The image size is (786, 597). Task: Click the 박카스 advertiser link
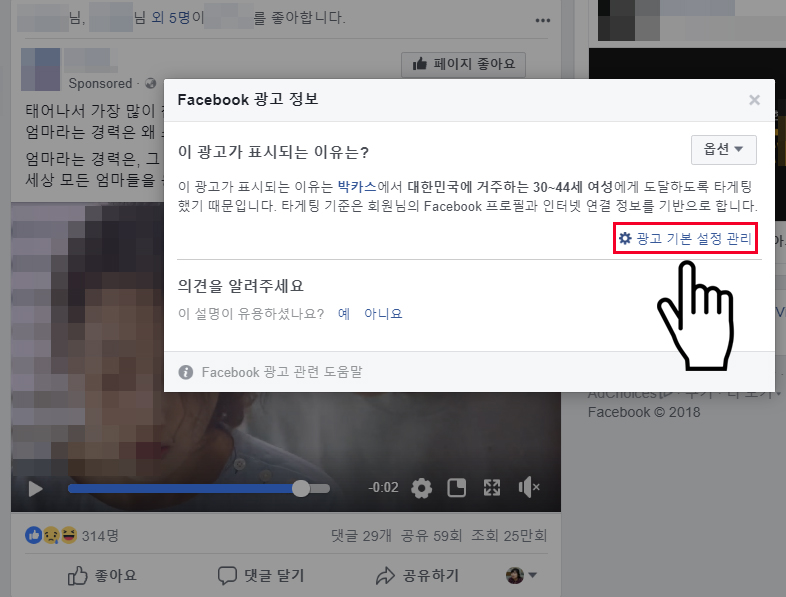click(356, 186)
